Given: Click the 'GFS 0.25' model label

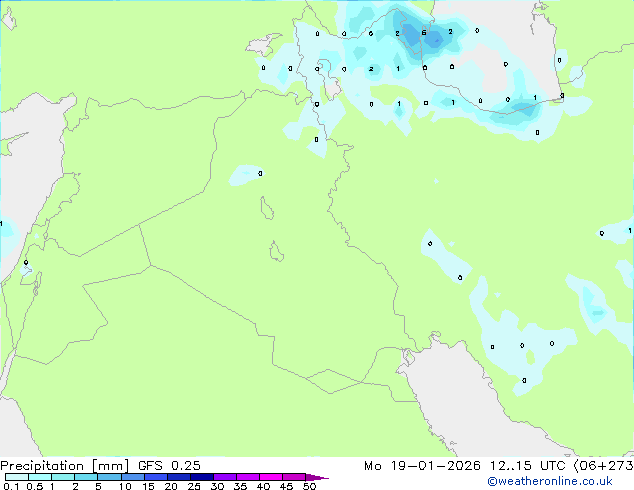Looking at the screenshot, I should point(169,466).
